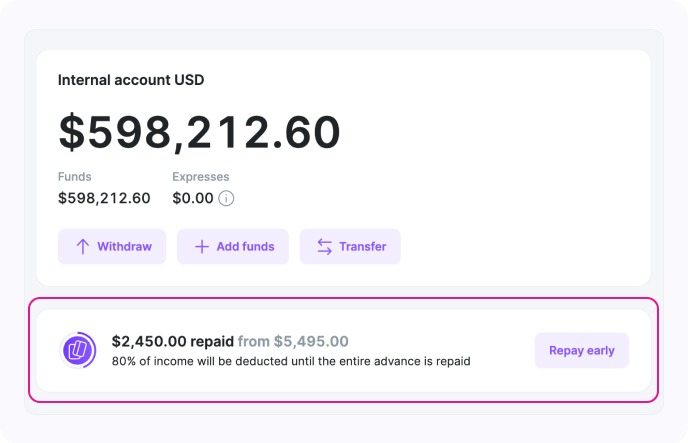Click the Internal account USD heading
This screenshot has width=688, height=443.
pos(131,80)
